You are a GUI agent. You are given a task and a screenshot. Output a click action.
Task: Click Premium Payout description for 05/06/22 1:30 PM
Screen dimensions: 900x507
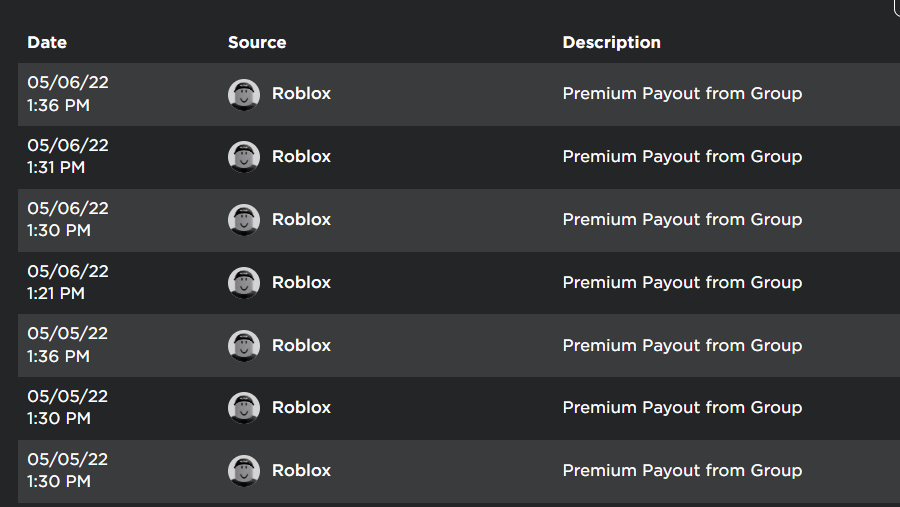point(682,219)
